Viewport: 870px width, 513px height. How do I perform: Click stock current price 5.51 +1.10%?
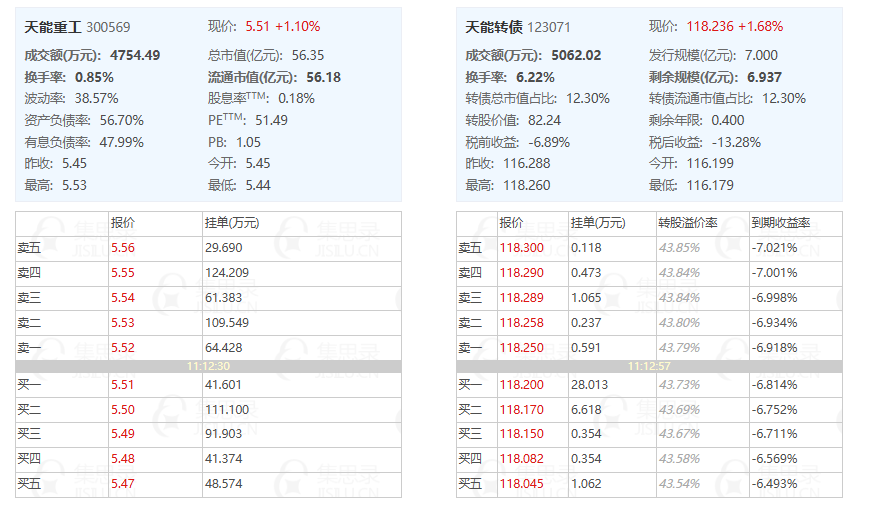(x=282, y=27)
